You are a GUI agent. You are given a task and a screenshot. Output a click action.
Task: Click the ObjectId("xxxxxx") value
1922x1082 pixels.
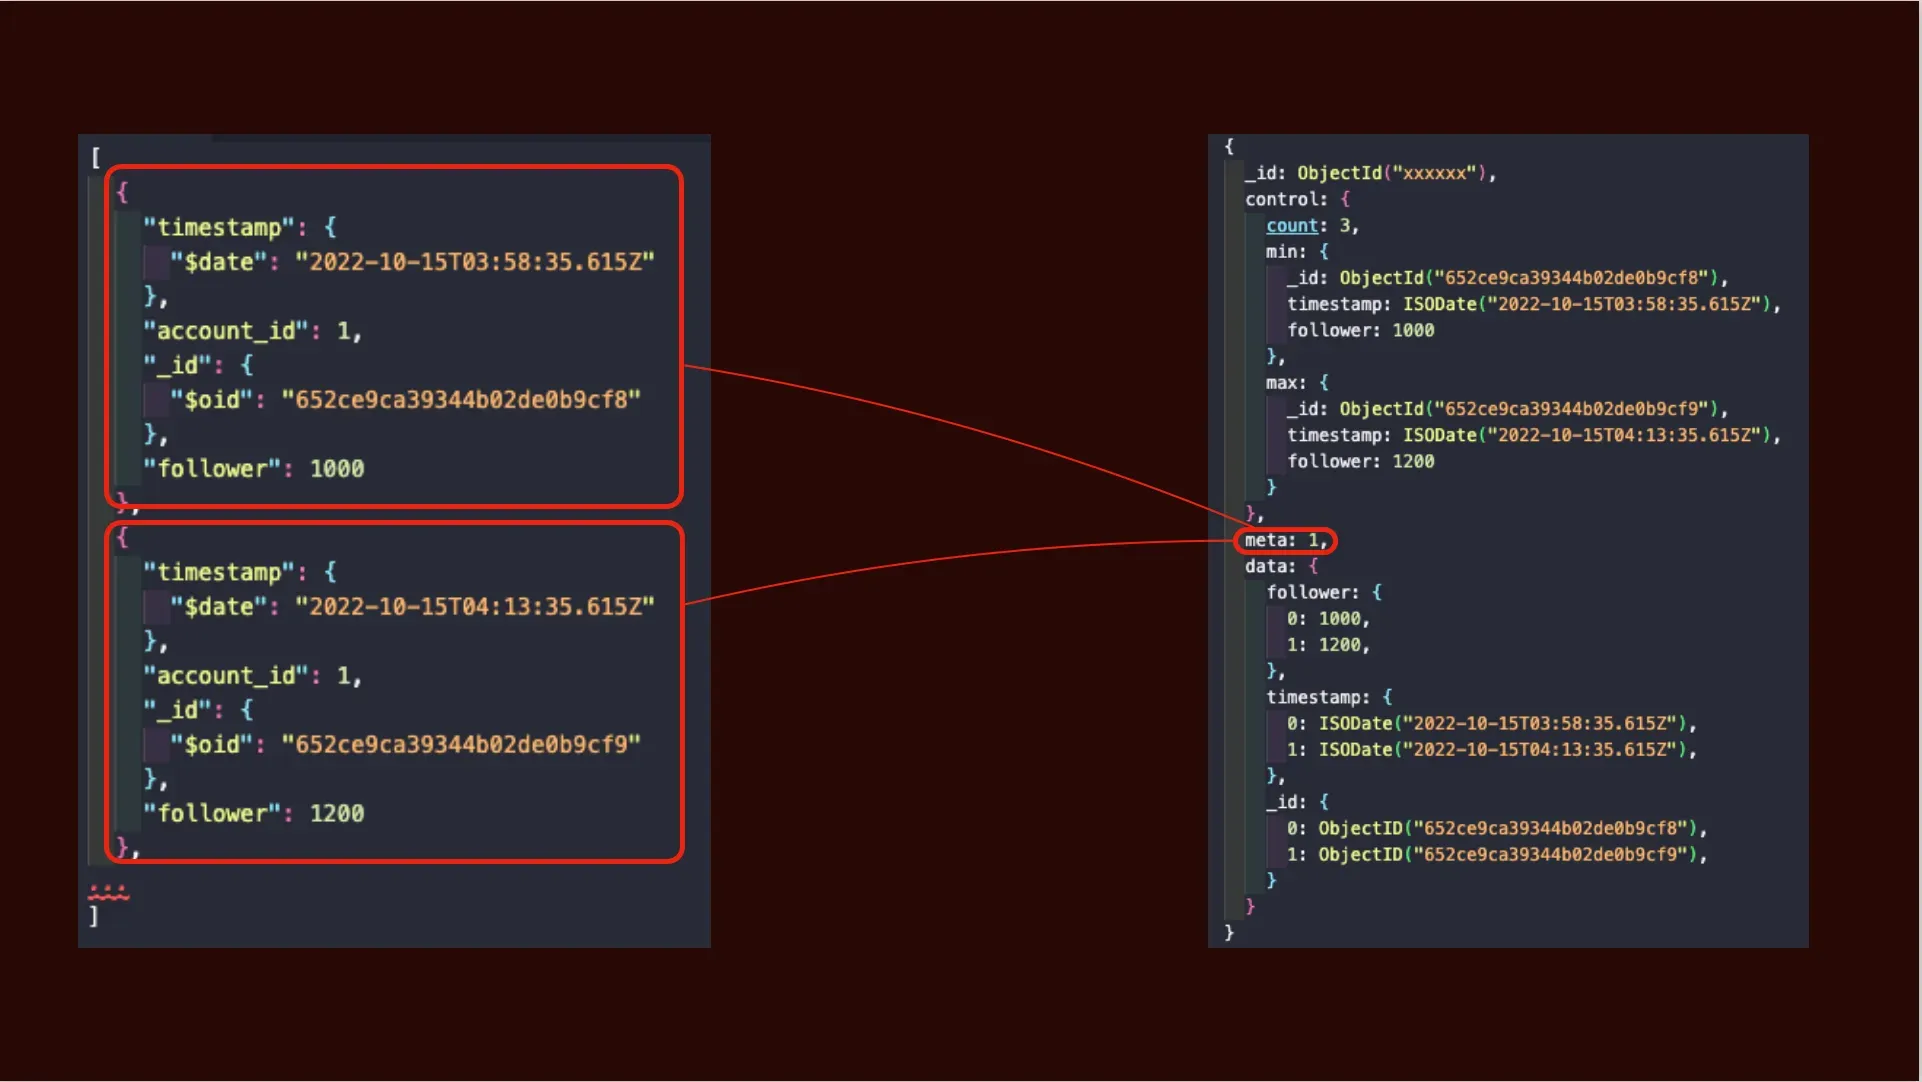click(x=1395, y=173)
